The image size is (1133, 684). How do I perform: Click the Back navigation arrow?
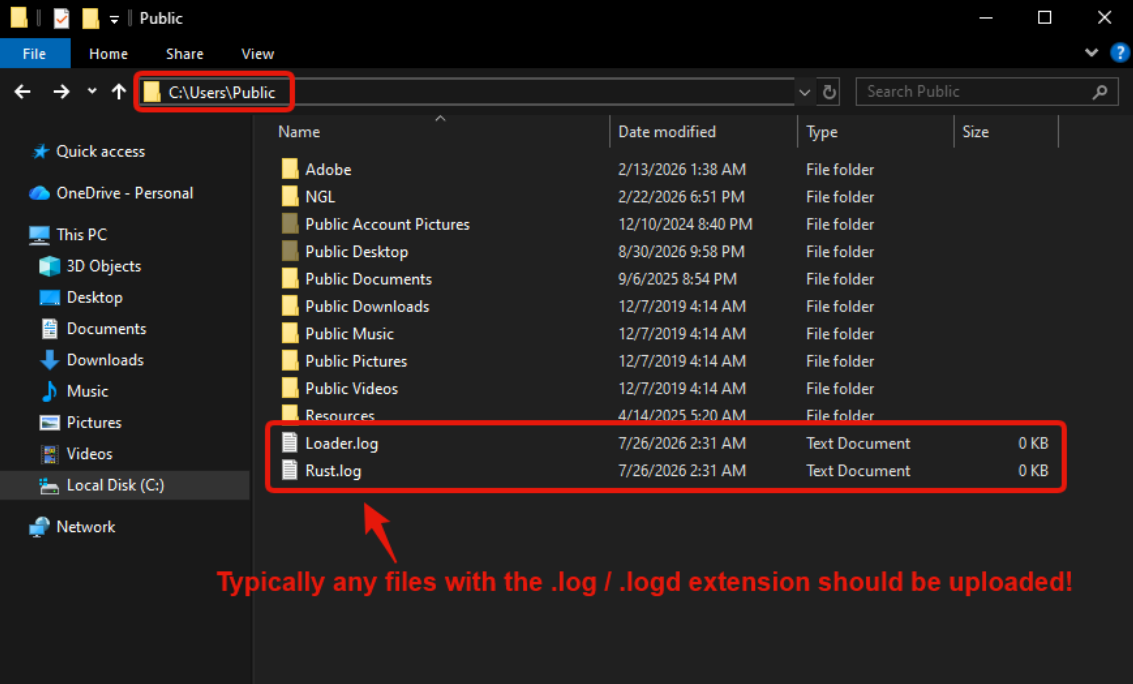(x=23, y=92)
